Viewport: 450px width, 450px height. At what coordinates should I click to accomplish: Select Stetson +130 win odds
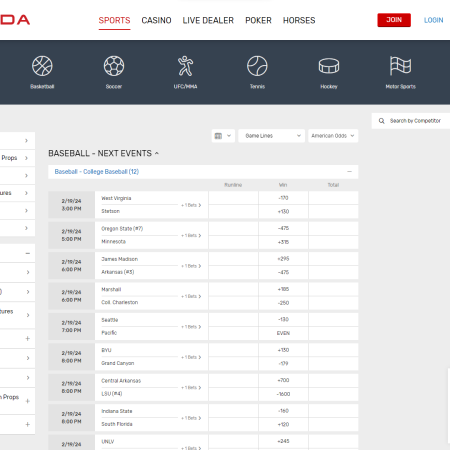[x=283, y=212]
